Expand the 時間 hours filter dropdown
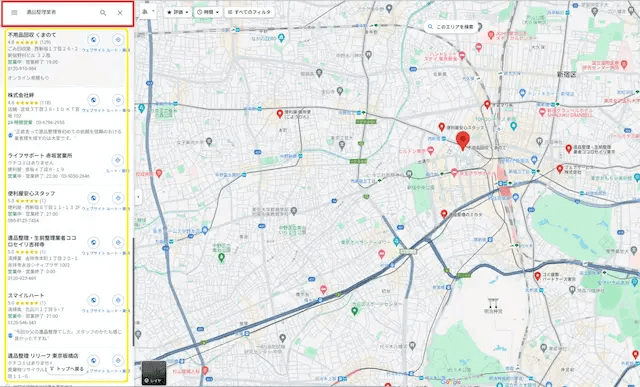The width and height of the screenshot is (640, 387). [208, 12]
